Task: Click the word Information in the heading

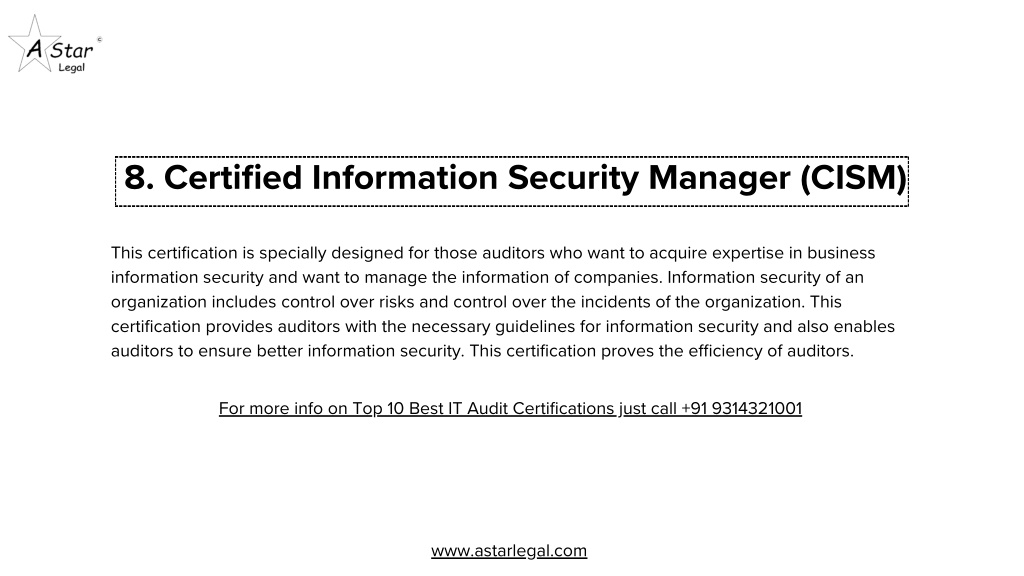Action: pyautogui.click(x=405, y=178)
